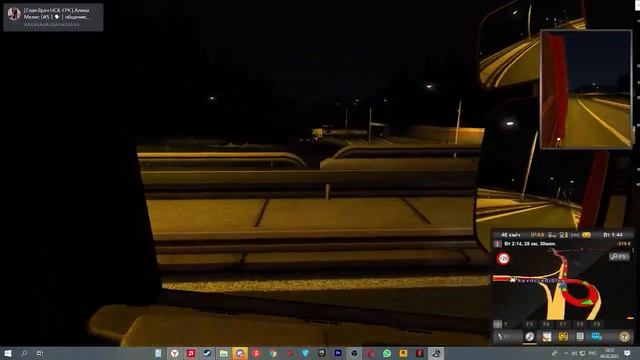Open the job info envelope tab in Route Advisor
The image size is (640, 360).
tap(547, 336)
